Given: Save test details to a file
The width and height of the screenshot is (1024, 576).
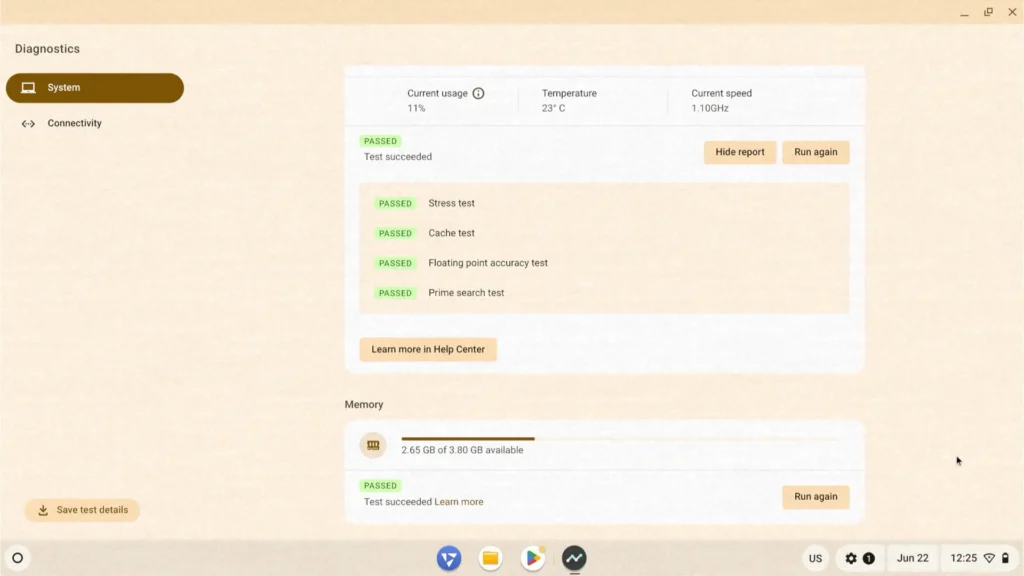Looking at the screenshot, I should coord(82,510).
